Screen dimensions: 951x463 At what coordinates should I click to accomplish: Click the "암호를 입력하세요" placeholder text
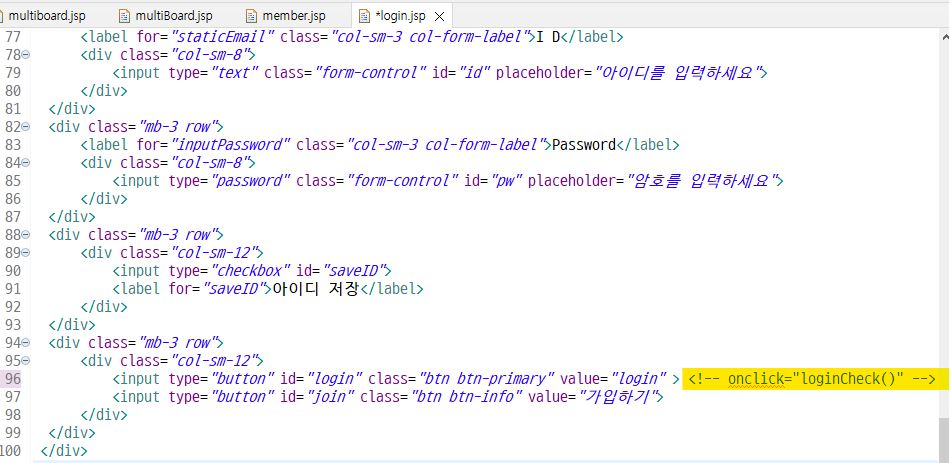click(x=701, y=181)
